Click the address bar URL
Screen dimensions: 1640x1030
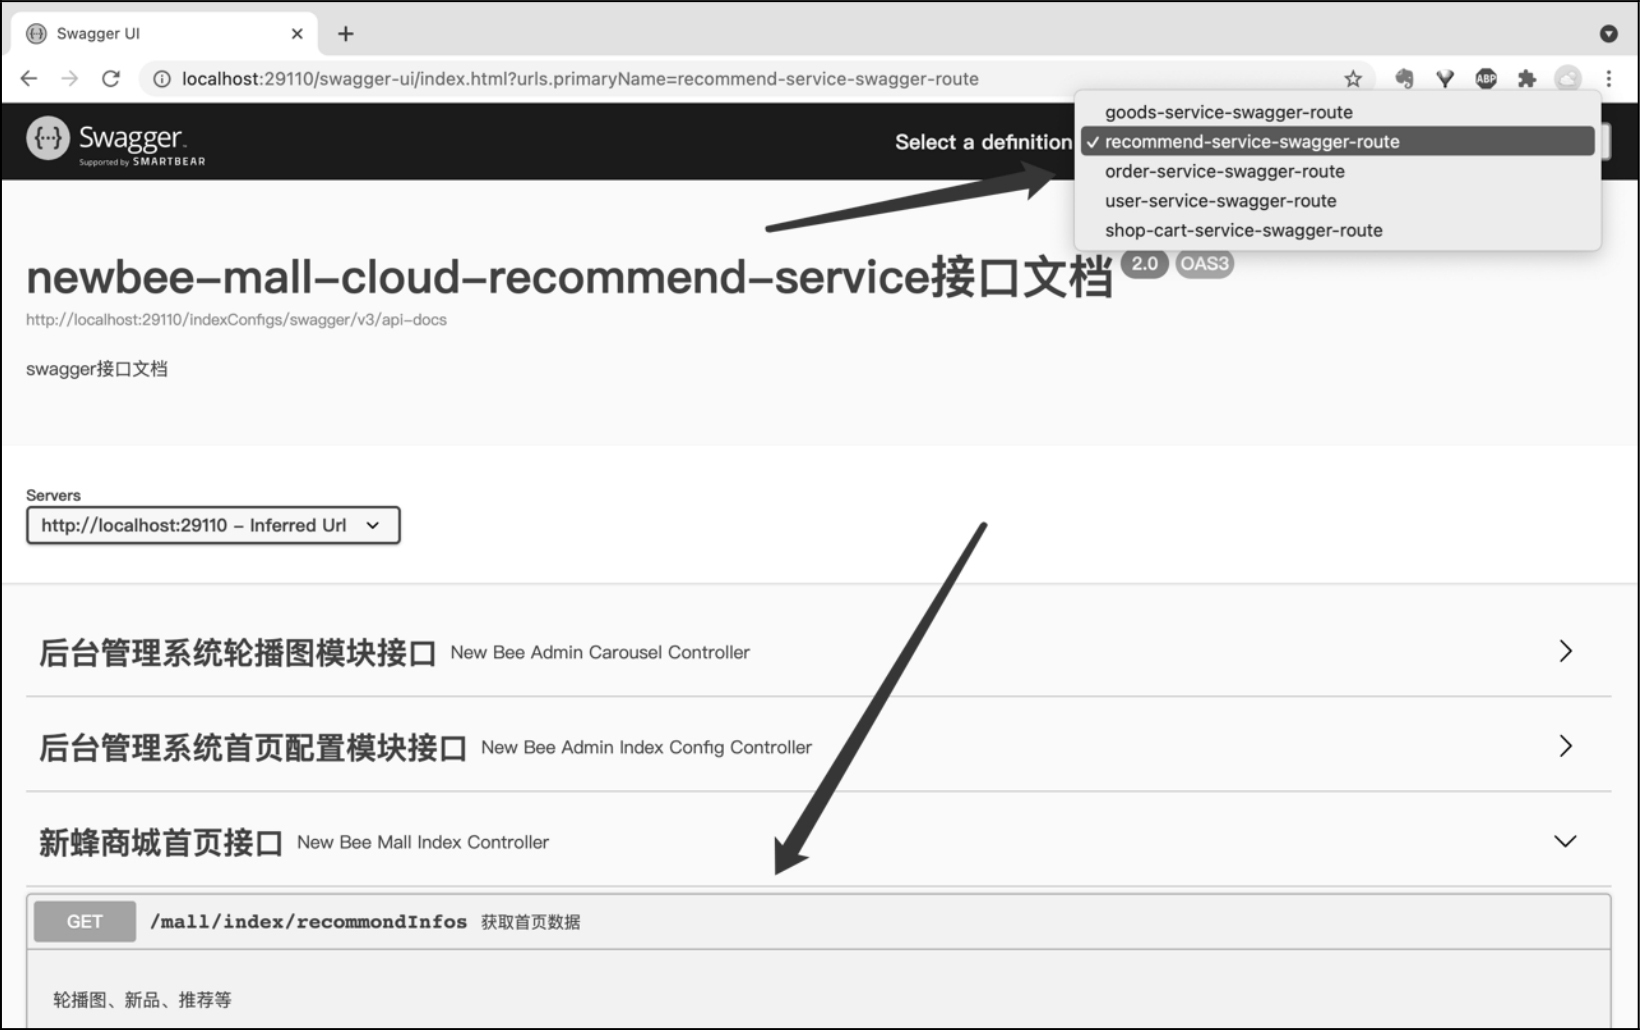[580, 79]
